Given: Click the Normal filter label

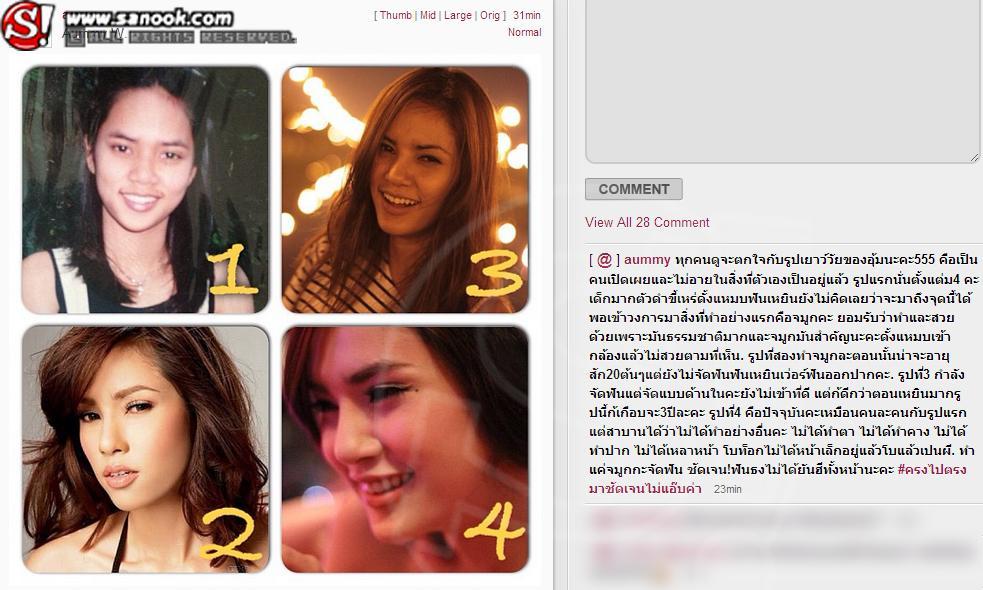Looking at the screenshot, I should tap(525, 32).
